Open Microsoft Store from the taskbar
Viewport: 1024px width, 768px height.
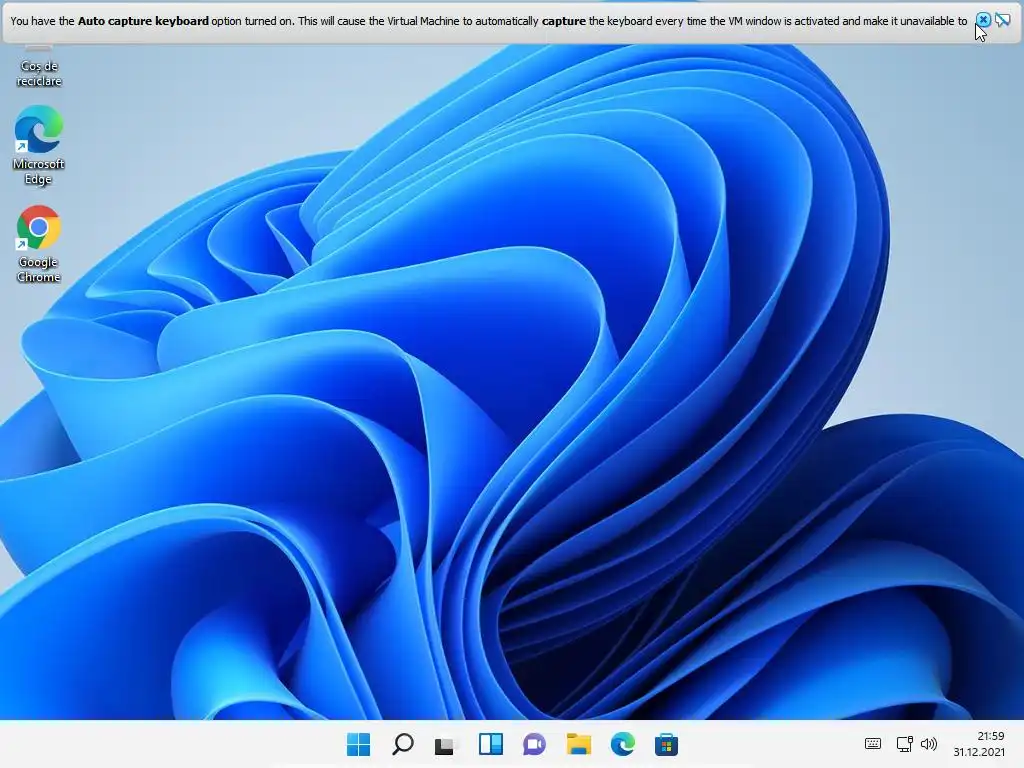666,744
